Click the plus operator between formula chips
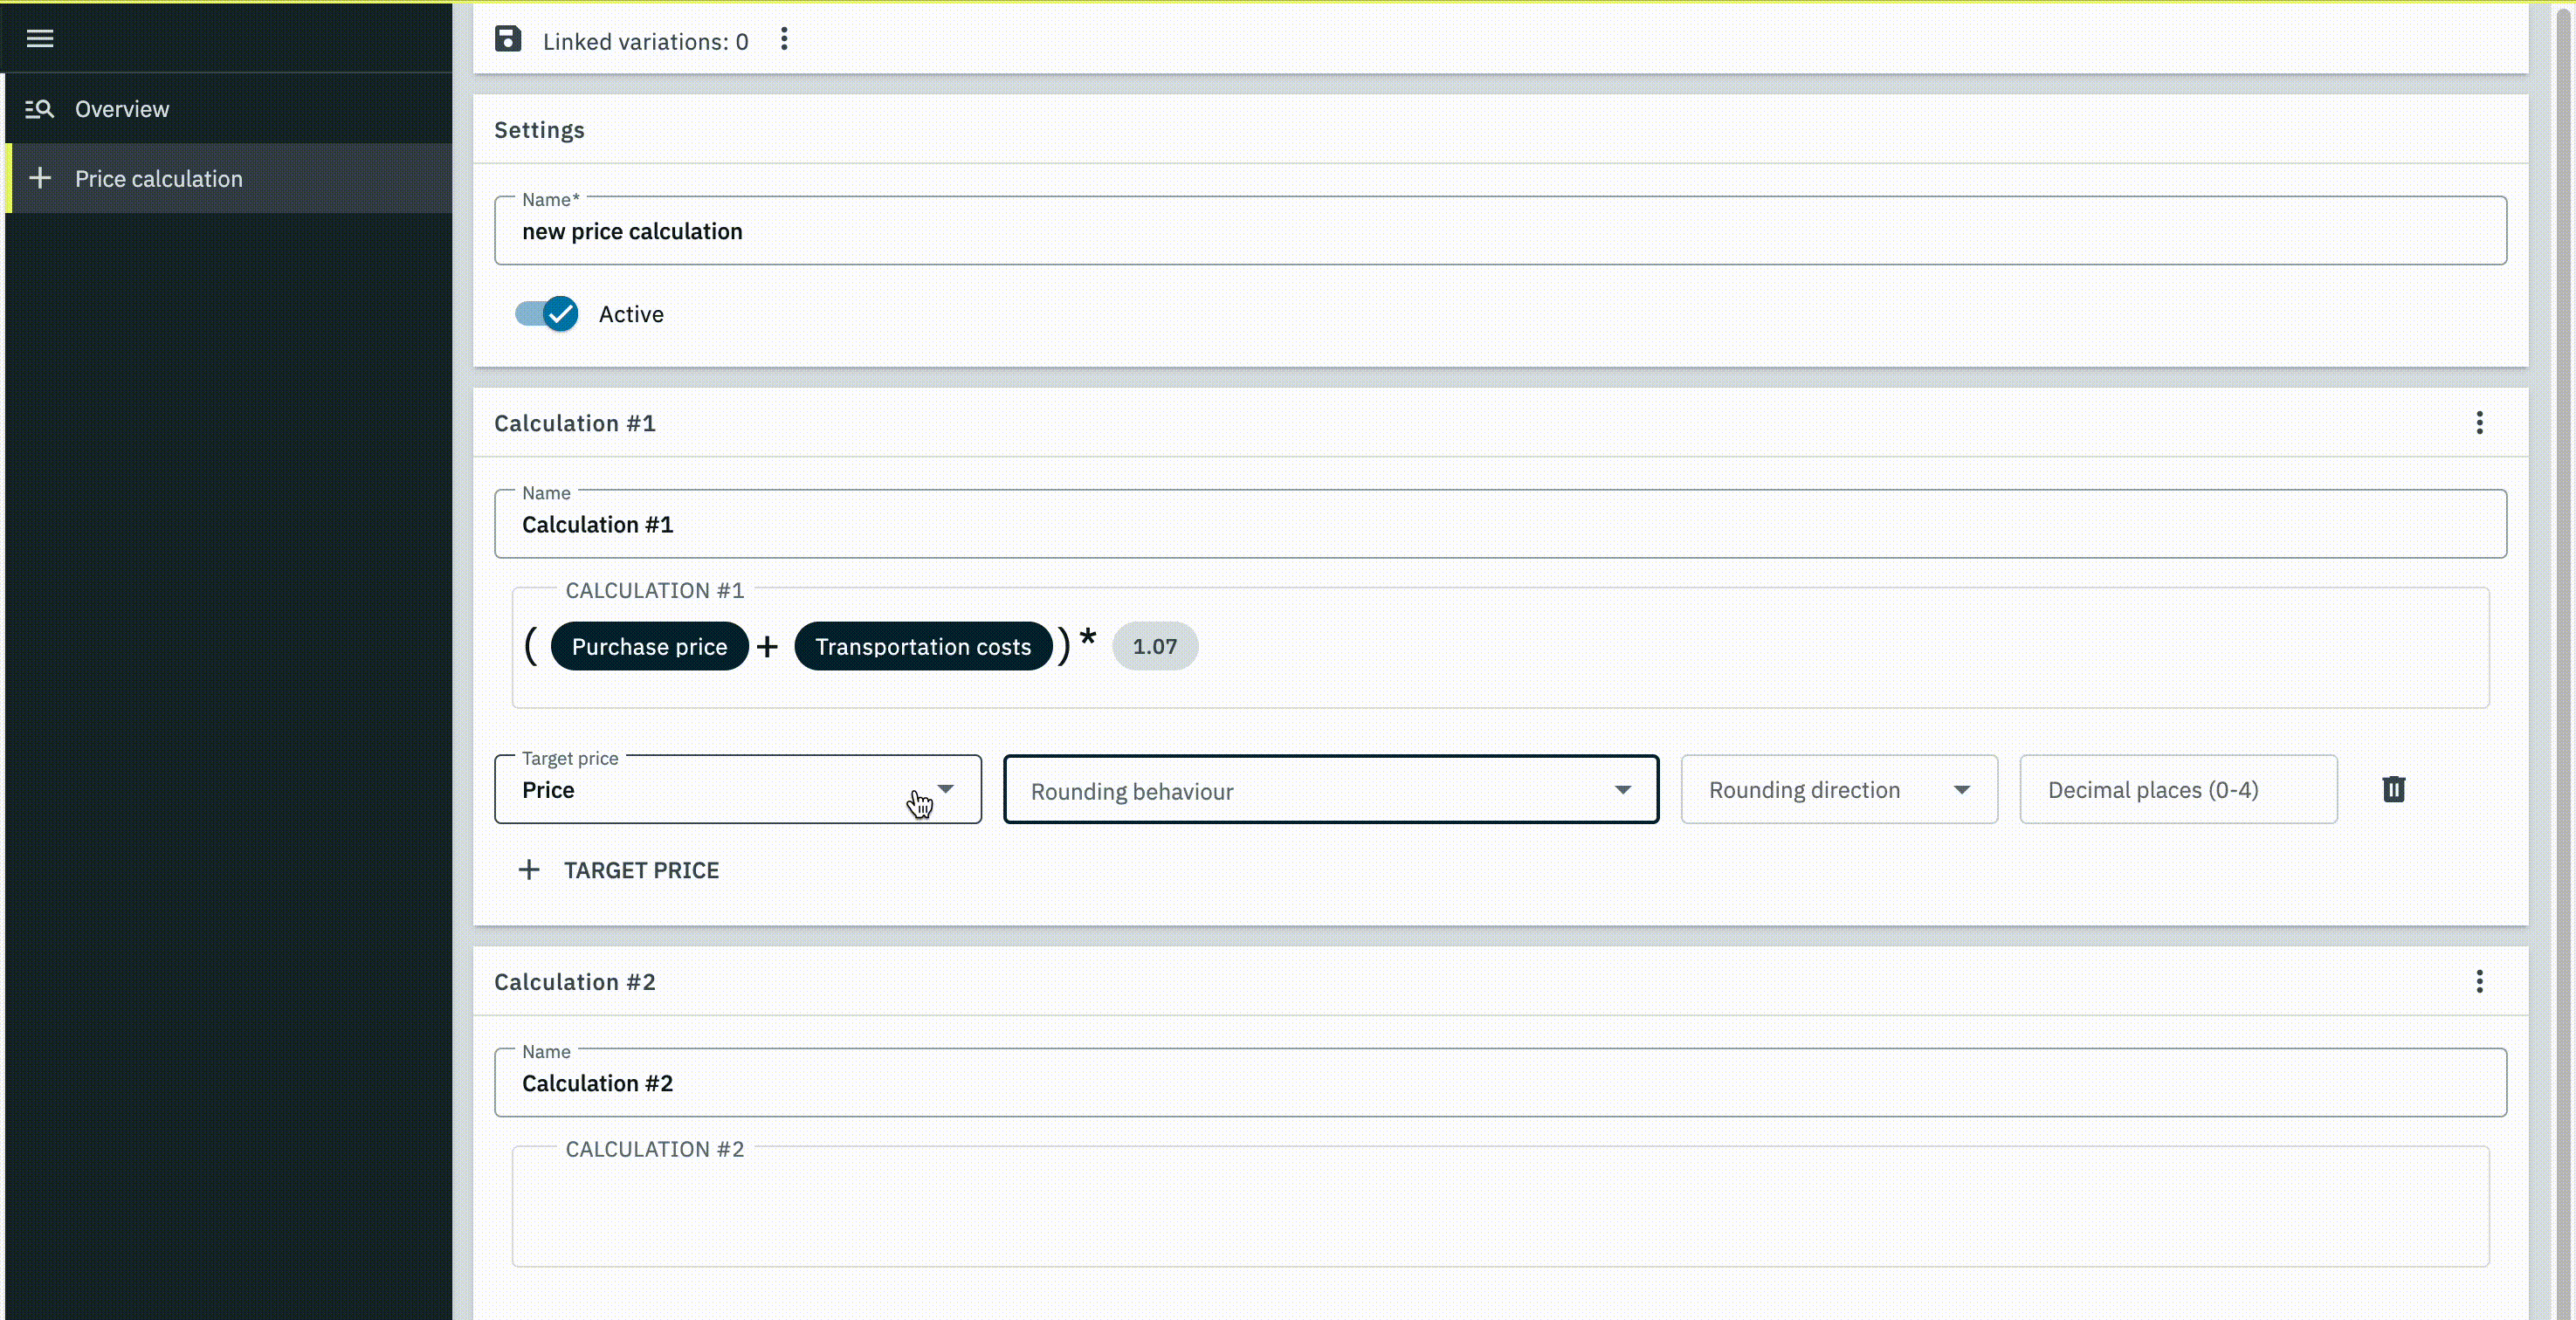The width and height of the screenshot is (2576, 1320). [x=767, y=647]
